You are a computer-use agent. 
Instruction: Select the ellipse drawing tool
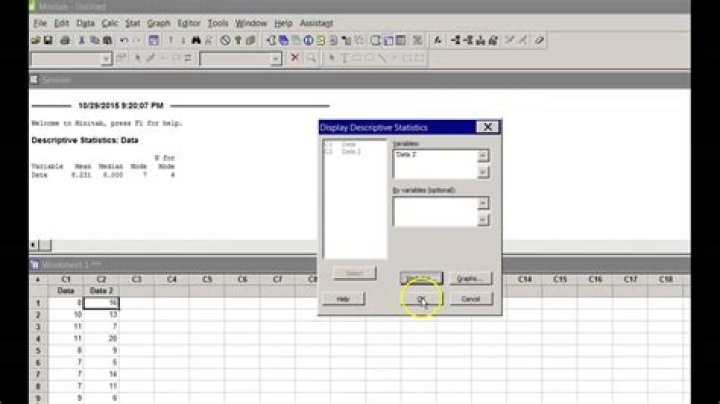point(369,58)
